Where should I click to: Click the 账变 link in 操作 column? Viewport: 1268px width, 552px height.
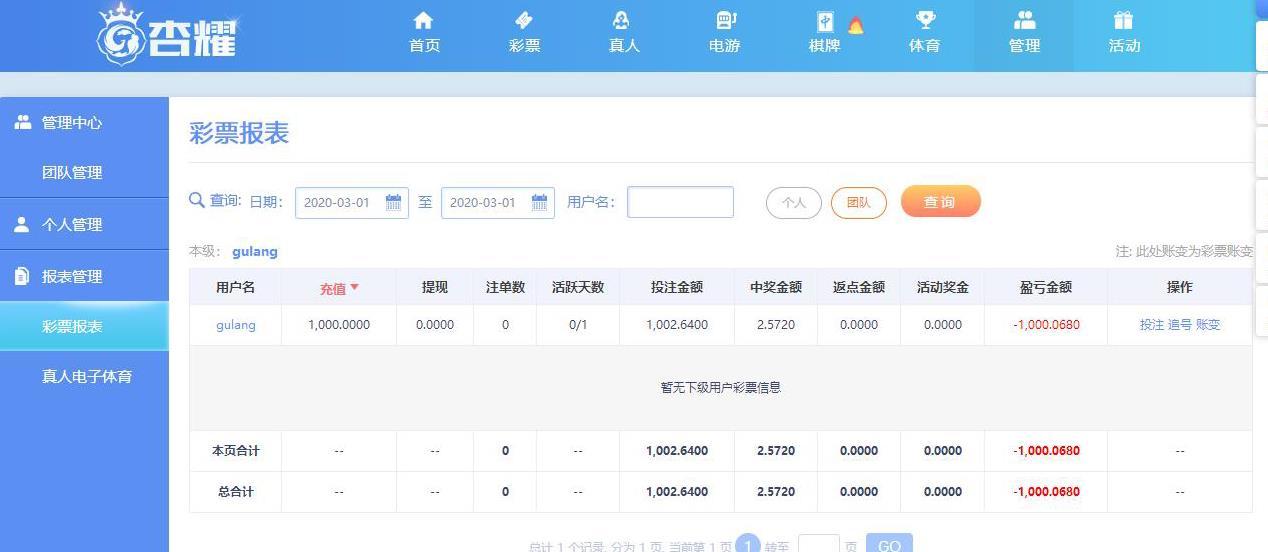click(1208, 325)
